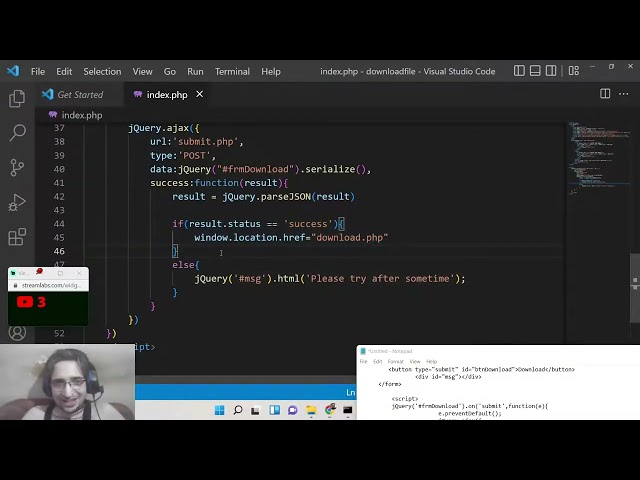Open the Run and Debug view
This screenshot has width=640, height=480.
[17, 202]
